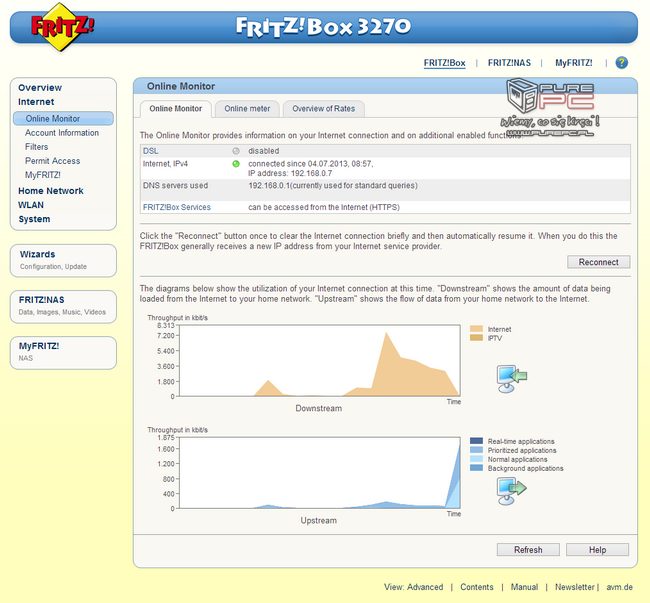
Task: Click the Normal applications legend swatch
Action: (x=476, y=459)
